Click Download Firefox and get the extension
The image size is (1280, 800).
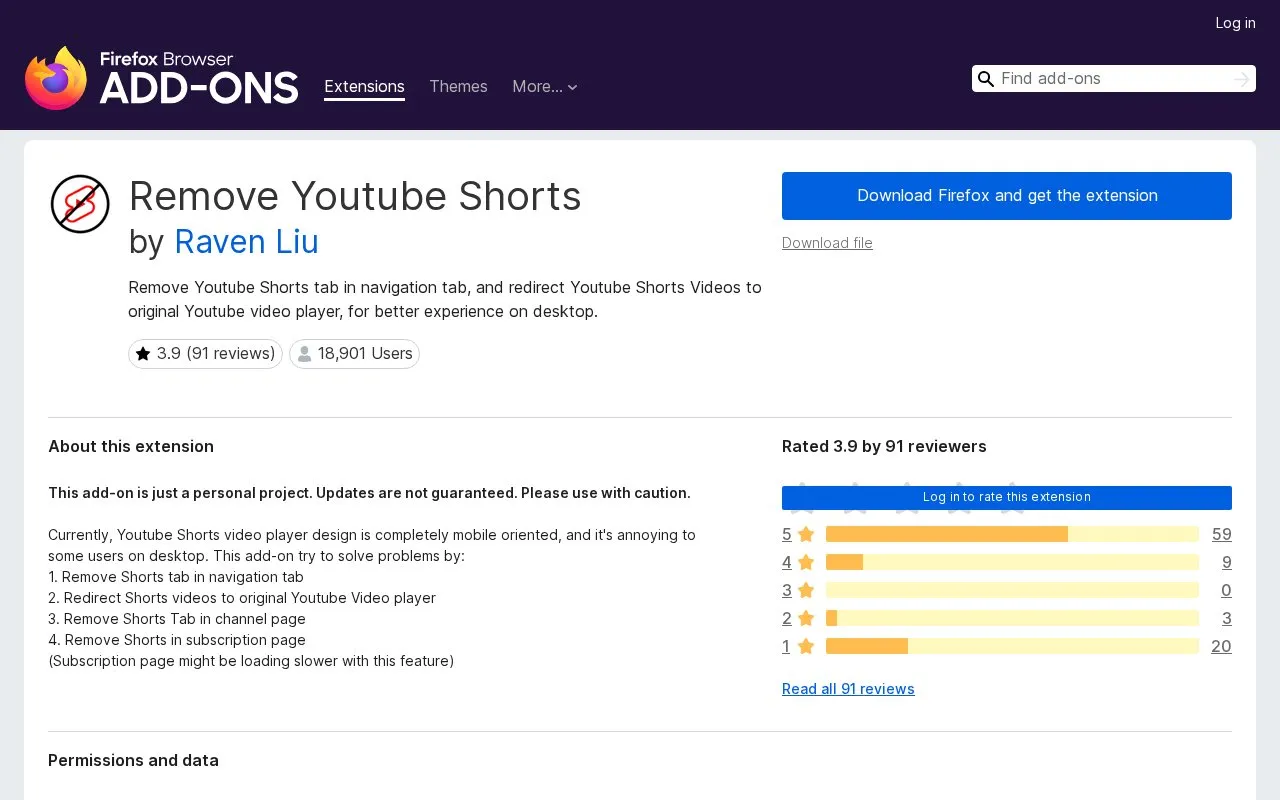1007,196
